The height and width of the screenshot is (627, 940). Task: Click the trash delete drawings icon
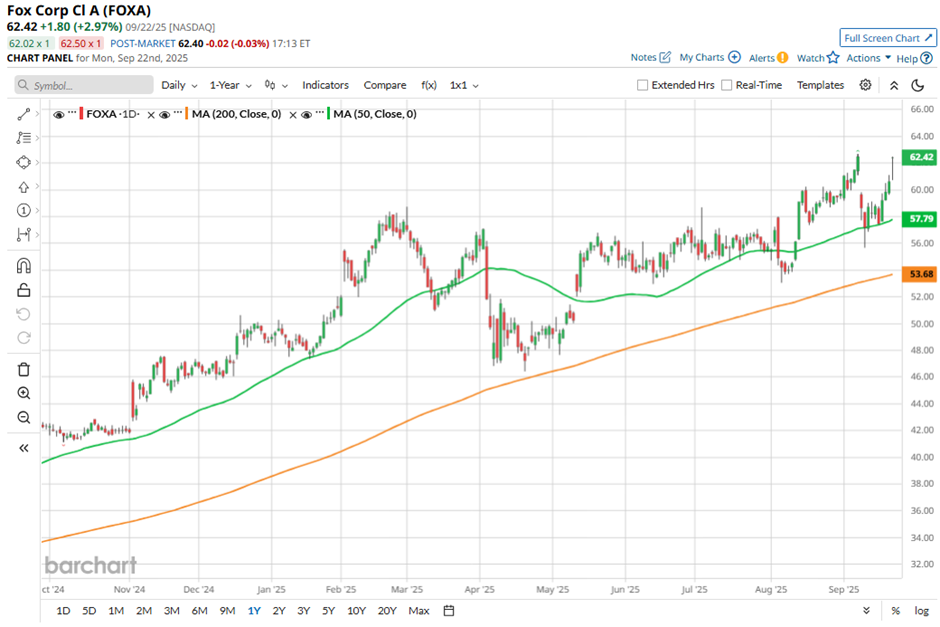24,369
